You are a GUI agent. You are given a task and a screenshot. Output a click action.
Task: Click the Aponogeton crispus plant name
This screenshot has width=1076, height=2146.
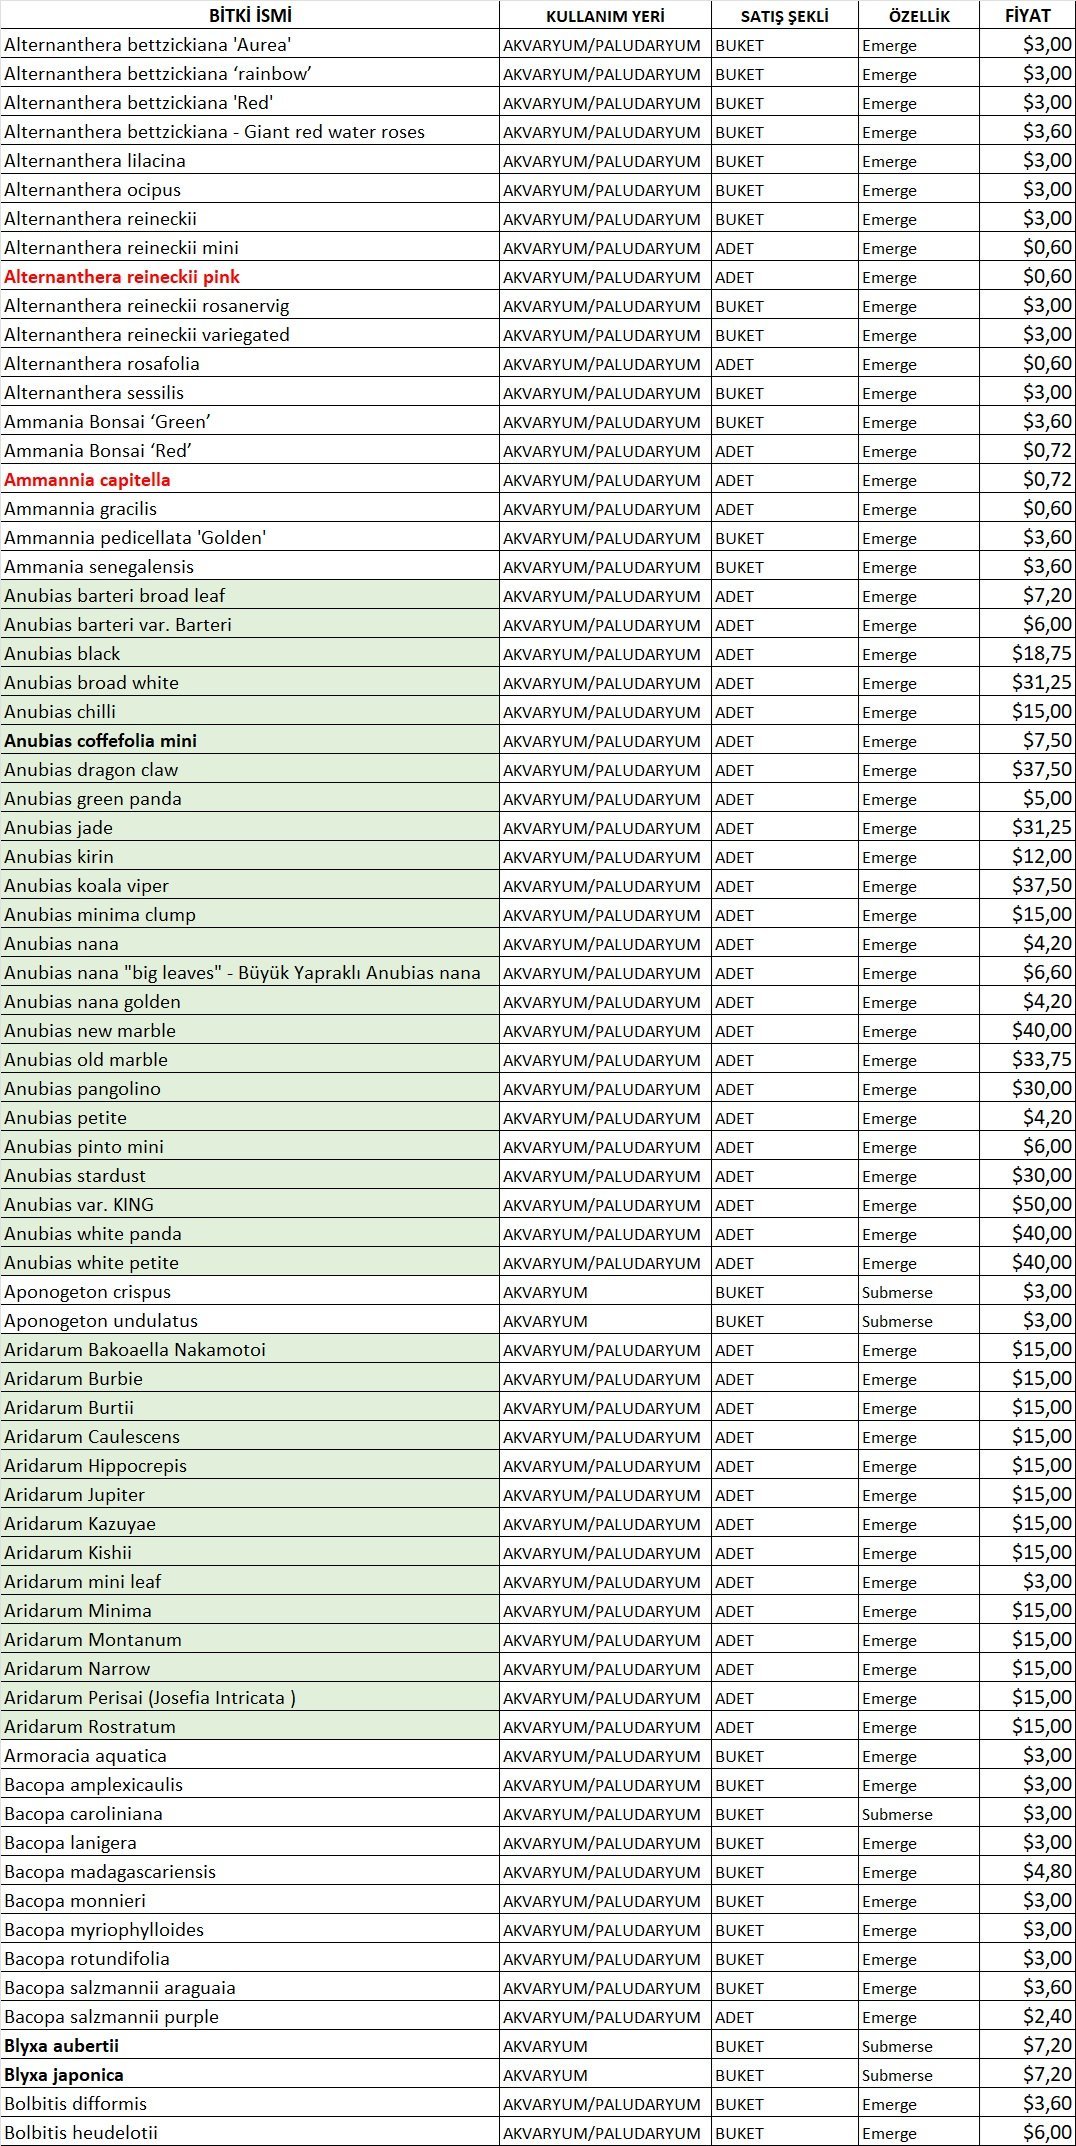(x=87, y=1292)
